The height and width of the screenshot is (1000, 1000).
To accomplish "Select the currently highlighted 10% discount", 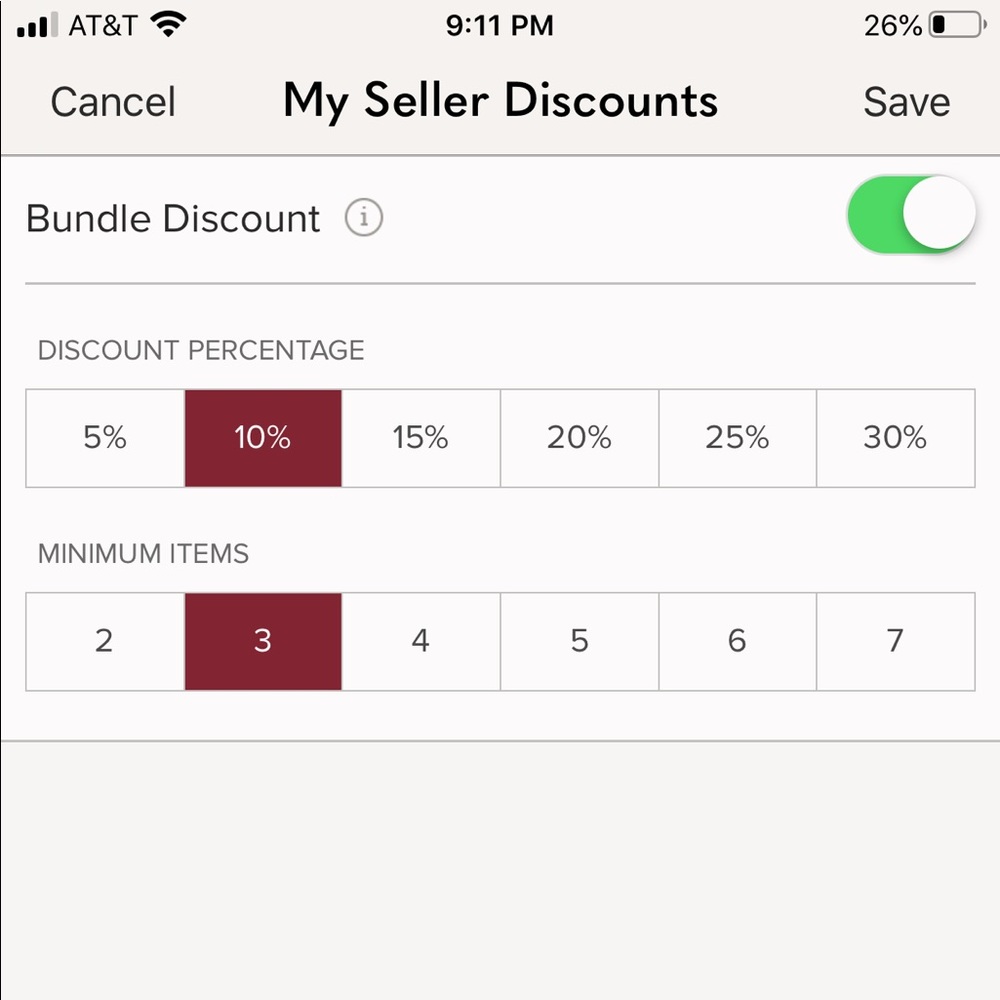I will click(x=262, y=438).
